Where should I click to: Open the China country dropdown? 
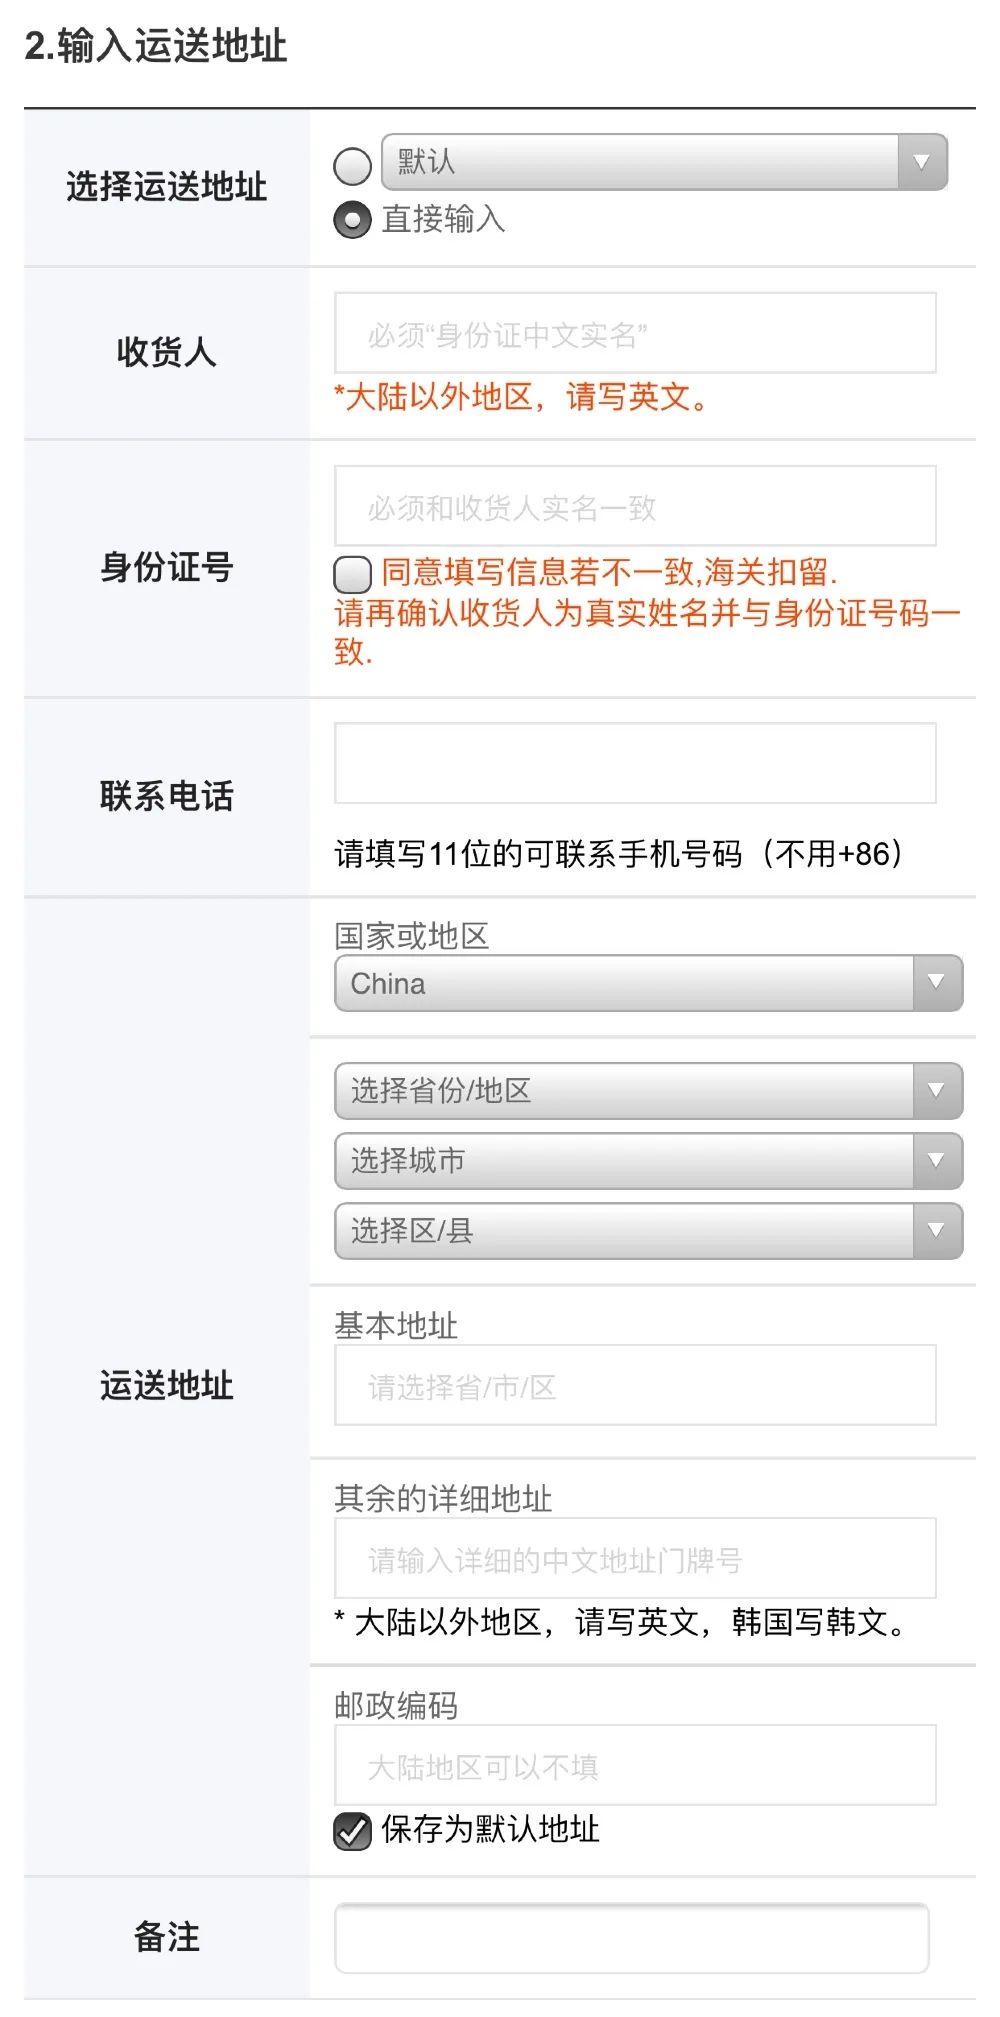pyautogui.click(x=624, y=984)
